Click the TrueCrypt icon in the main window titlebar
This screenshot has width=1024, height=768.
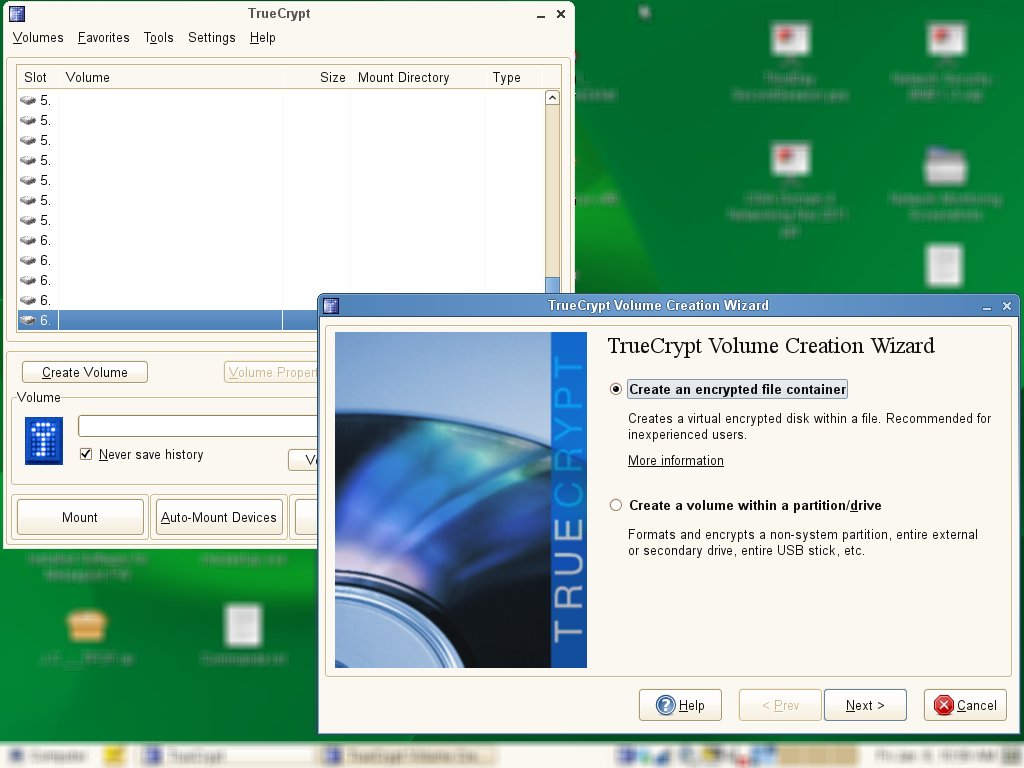pyautogui.click(x=16, y=13)
